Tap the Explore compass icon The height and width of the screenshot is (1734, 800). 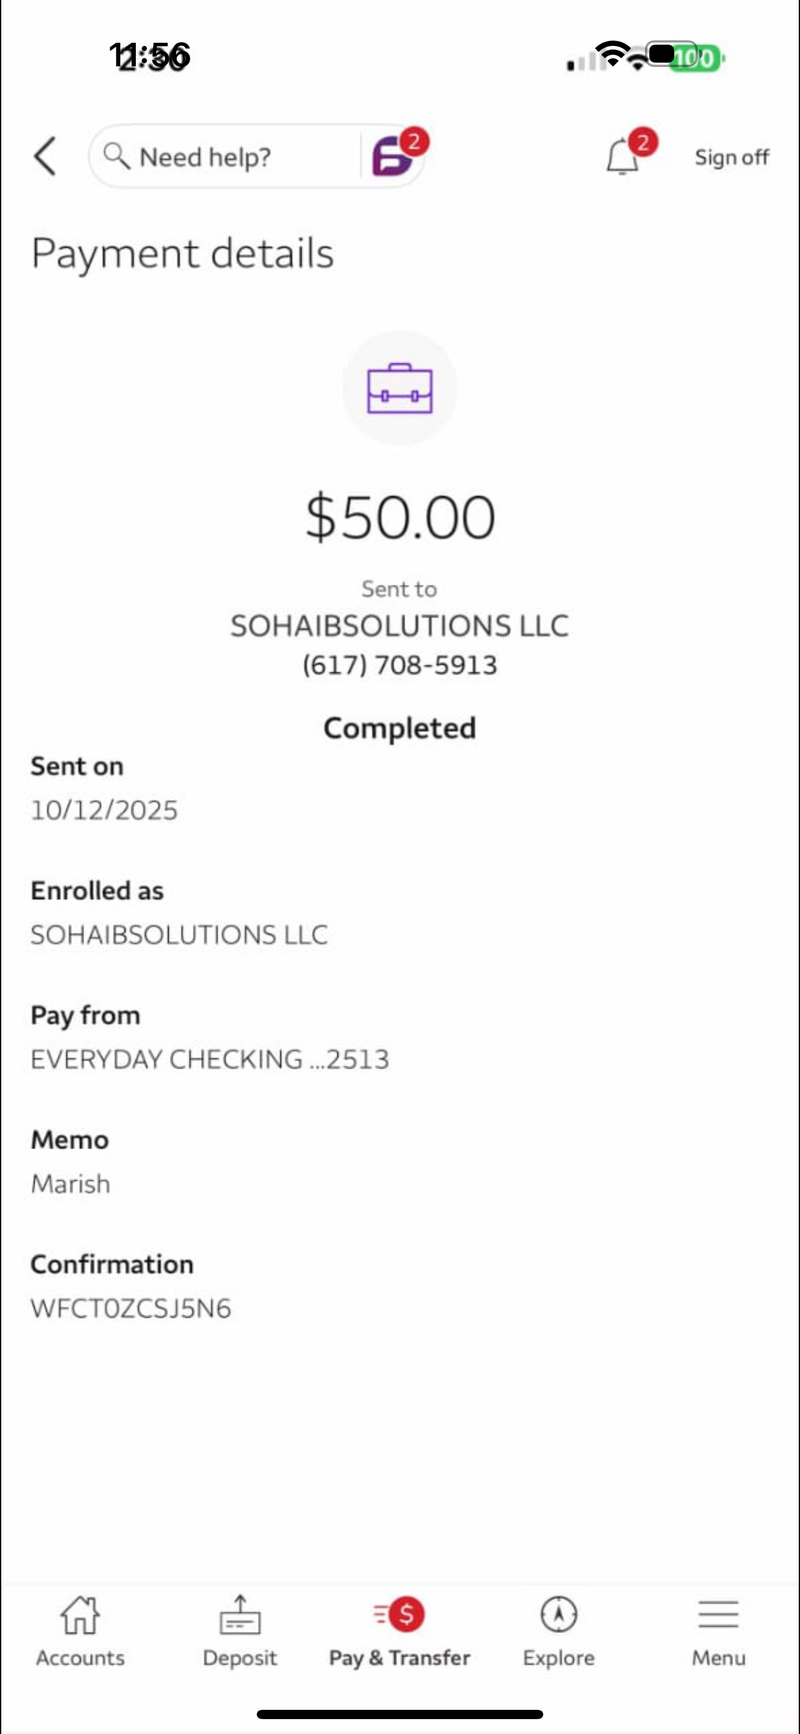(x=559, y=1613)
